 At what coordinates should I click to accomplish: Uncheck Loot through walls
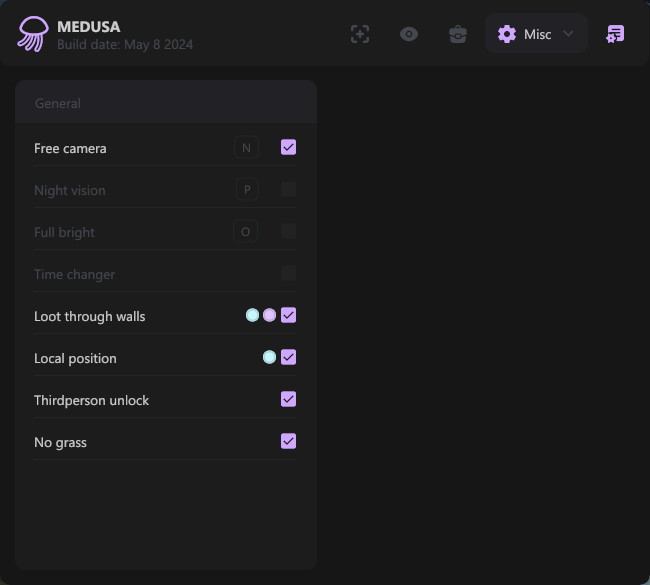pos(288,316)
